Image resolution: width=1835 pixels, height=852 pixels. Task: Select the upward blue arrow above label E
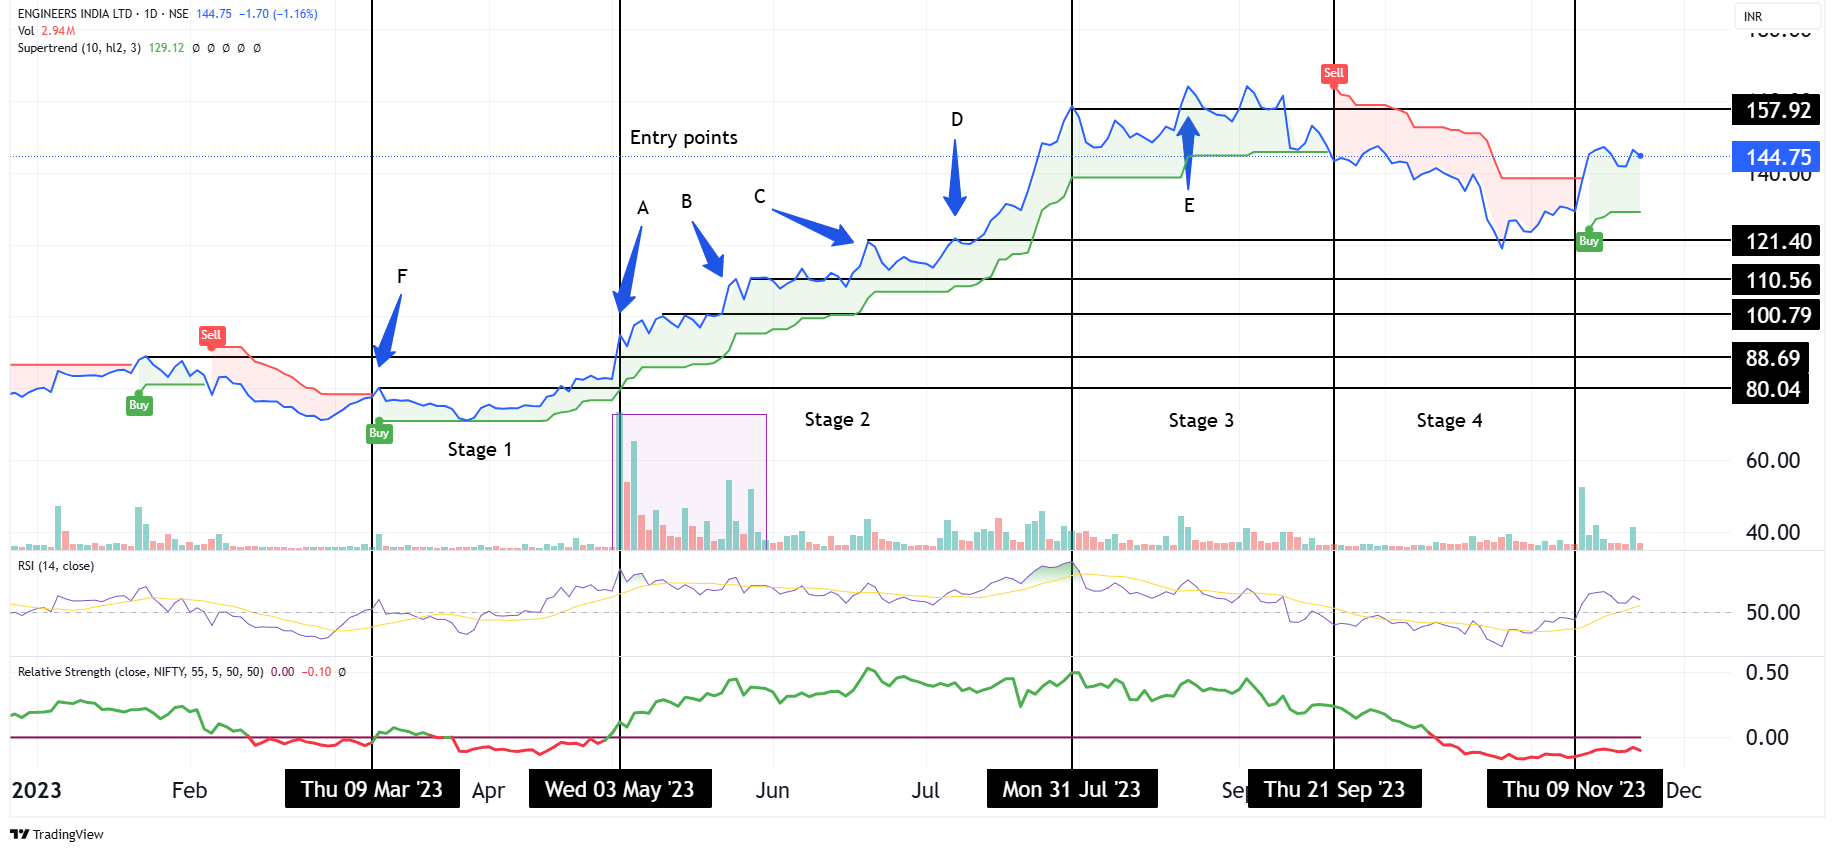pyautogui.click(x=1188, y=150)
